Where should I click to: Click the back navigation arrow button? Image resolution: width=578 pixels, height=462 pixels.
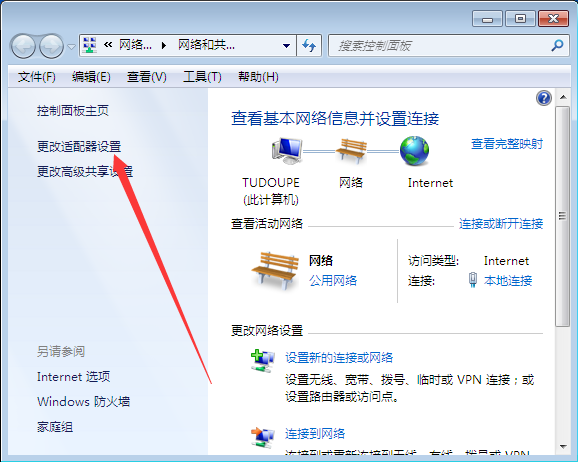pyautogui.click(x=24, y=46)
